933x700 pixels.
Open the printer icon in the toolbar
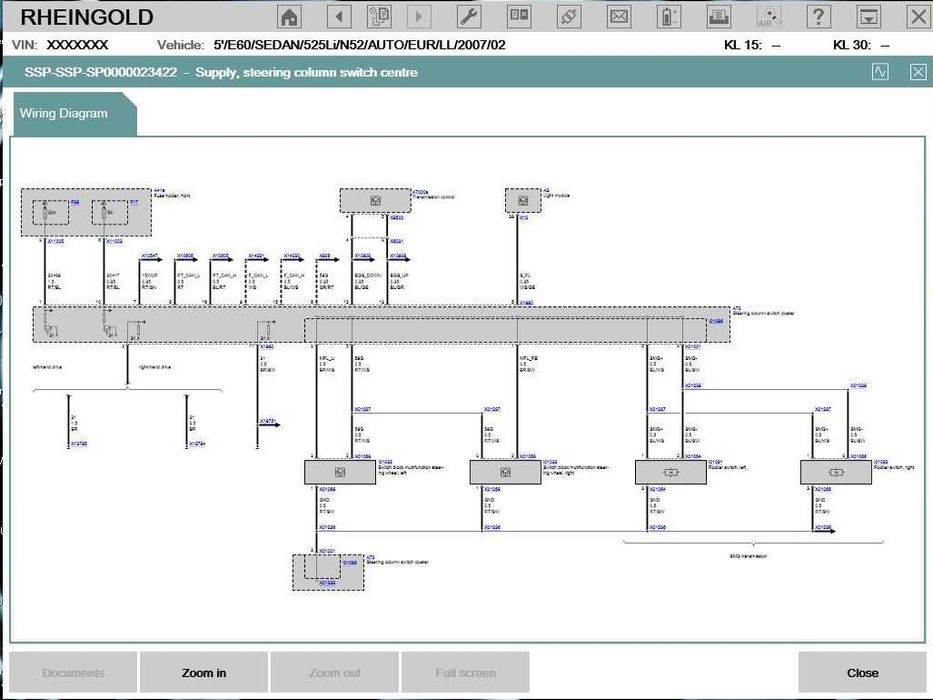719,17
